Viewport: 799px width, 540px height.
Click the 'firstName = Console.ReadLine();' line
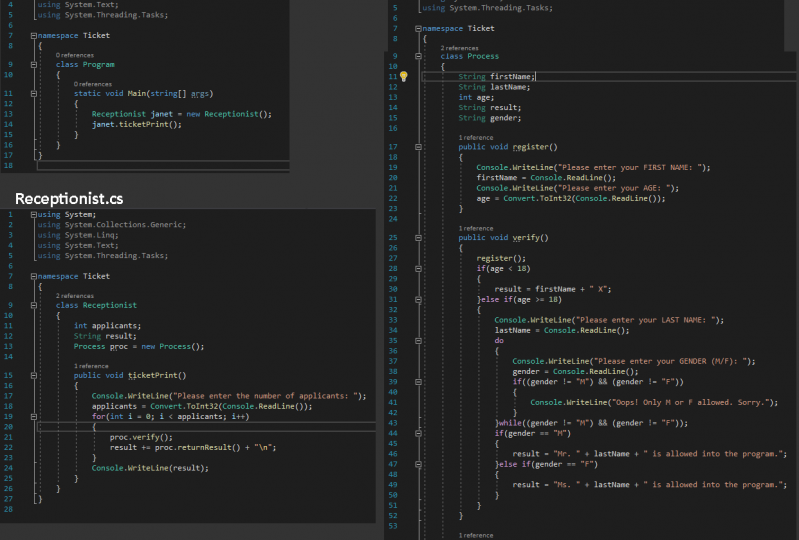point(546,178)
